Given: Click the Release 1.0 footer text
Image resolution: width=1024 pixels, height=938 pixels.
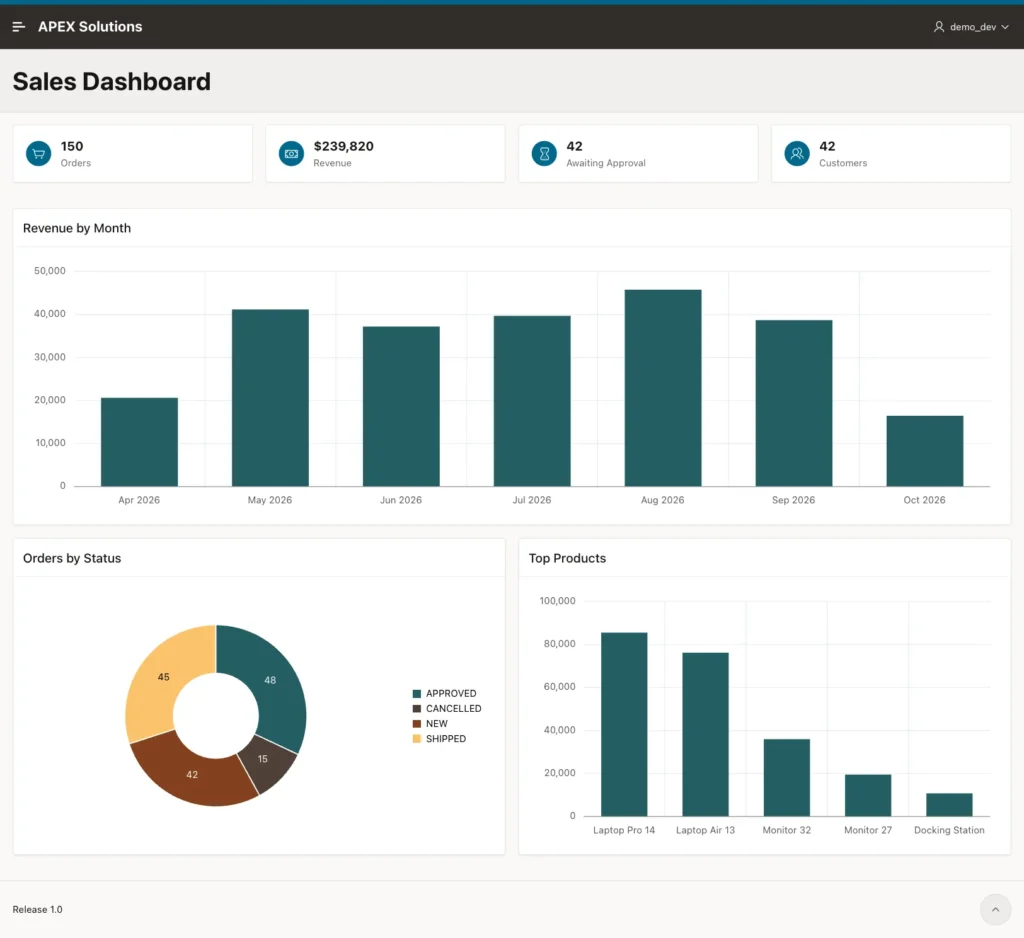Looking at the screenshot, I should pyautogui.click(x=37, y=909).
